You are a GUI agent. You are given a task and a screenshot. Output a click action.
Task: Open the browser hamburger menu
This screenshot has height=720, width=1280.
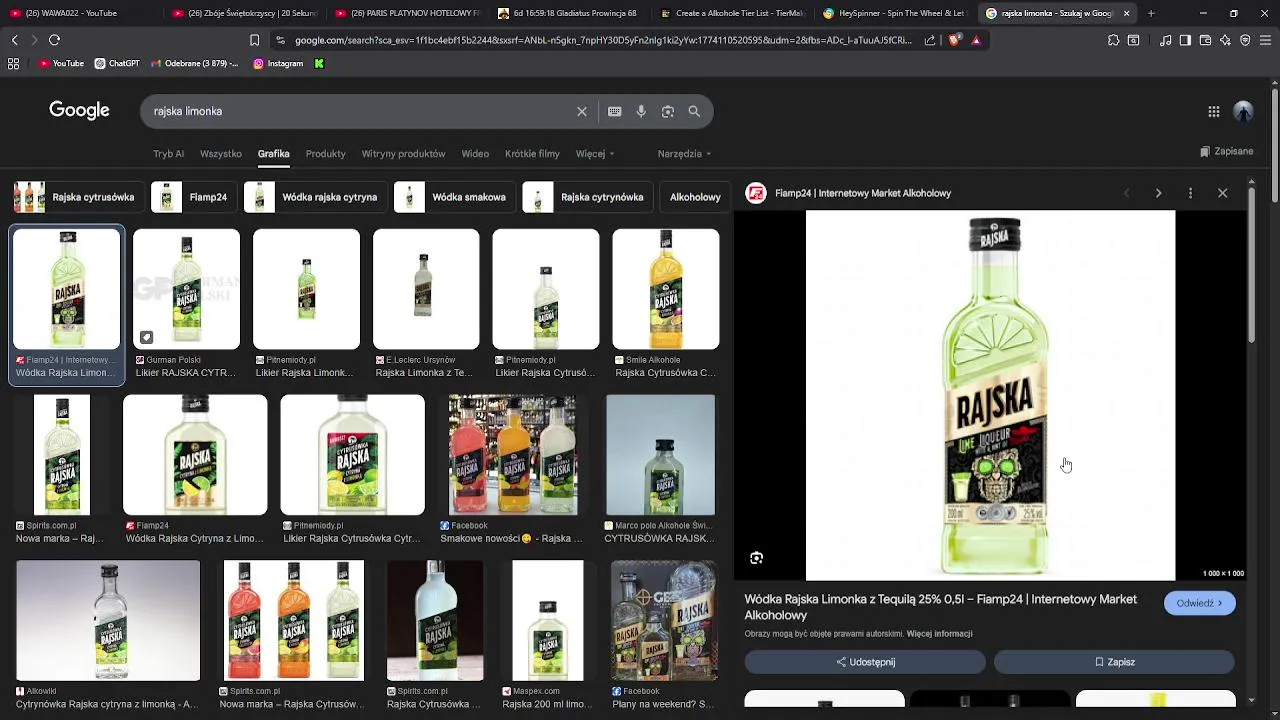tap(1265, 40)
